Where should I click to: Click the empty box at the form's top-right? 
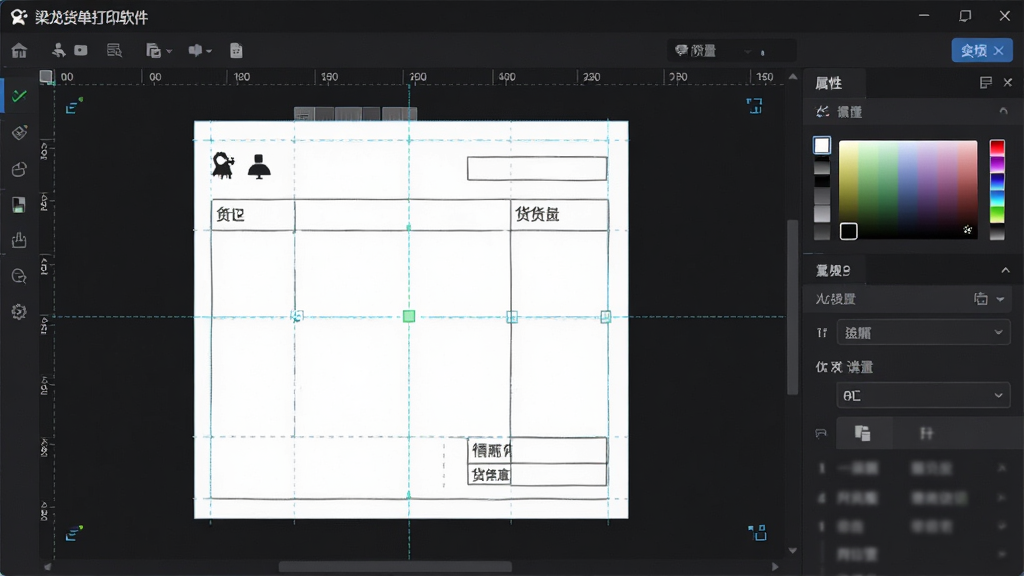[x=537, y=168]
